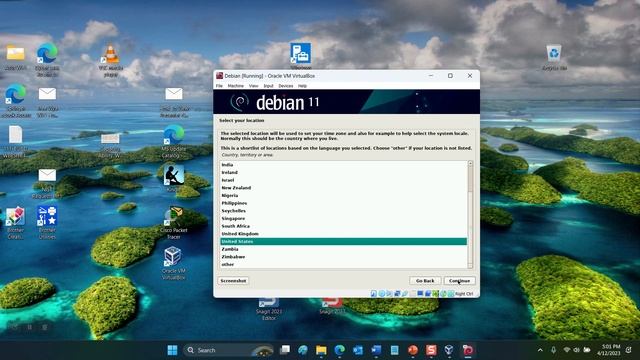Select the highlighted United States row
Screen dimensions: 640x360
point(343,242)
